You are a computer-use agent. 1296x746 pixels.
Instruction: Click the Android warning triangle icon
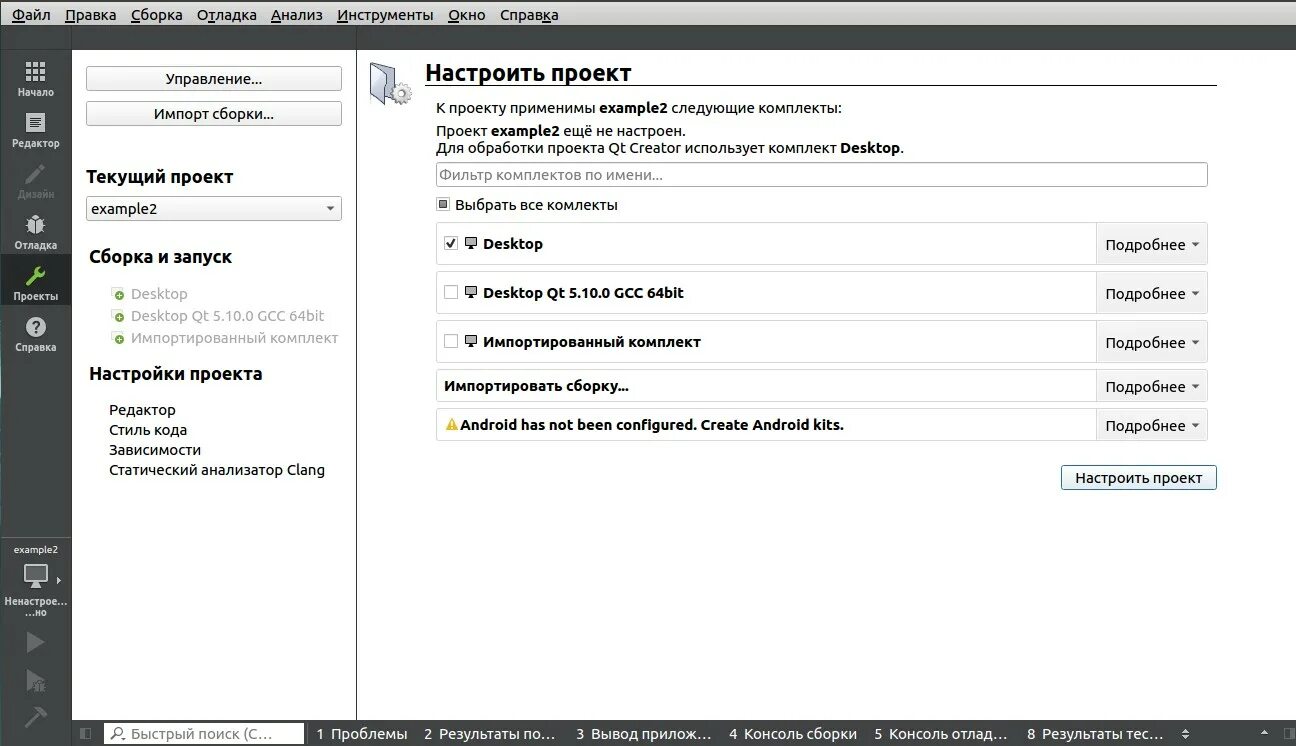(451, 425)
